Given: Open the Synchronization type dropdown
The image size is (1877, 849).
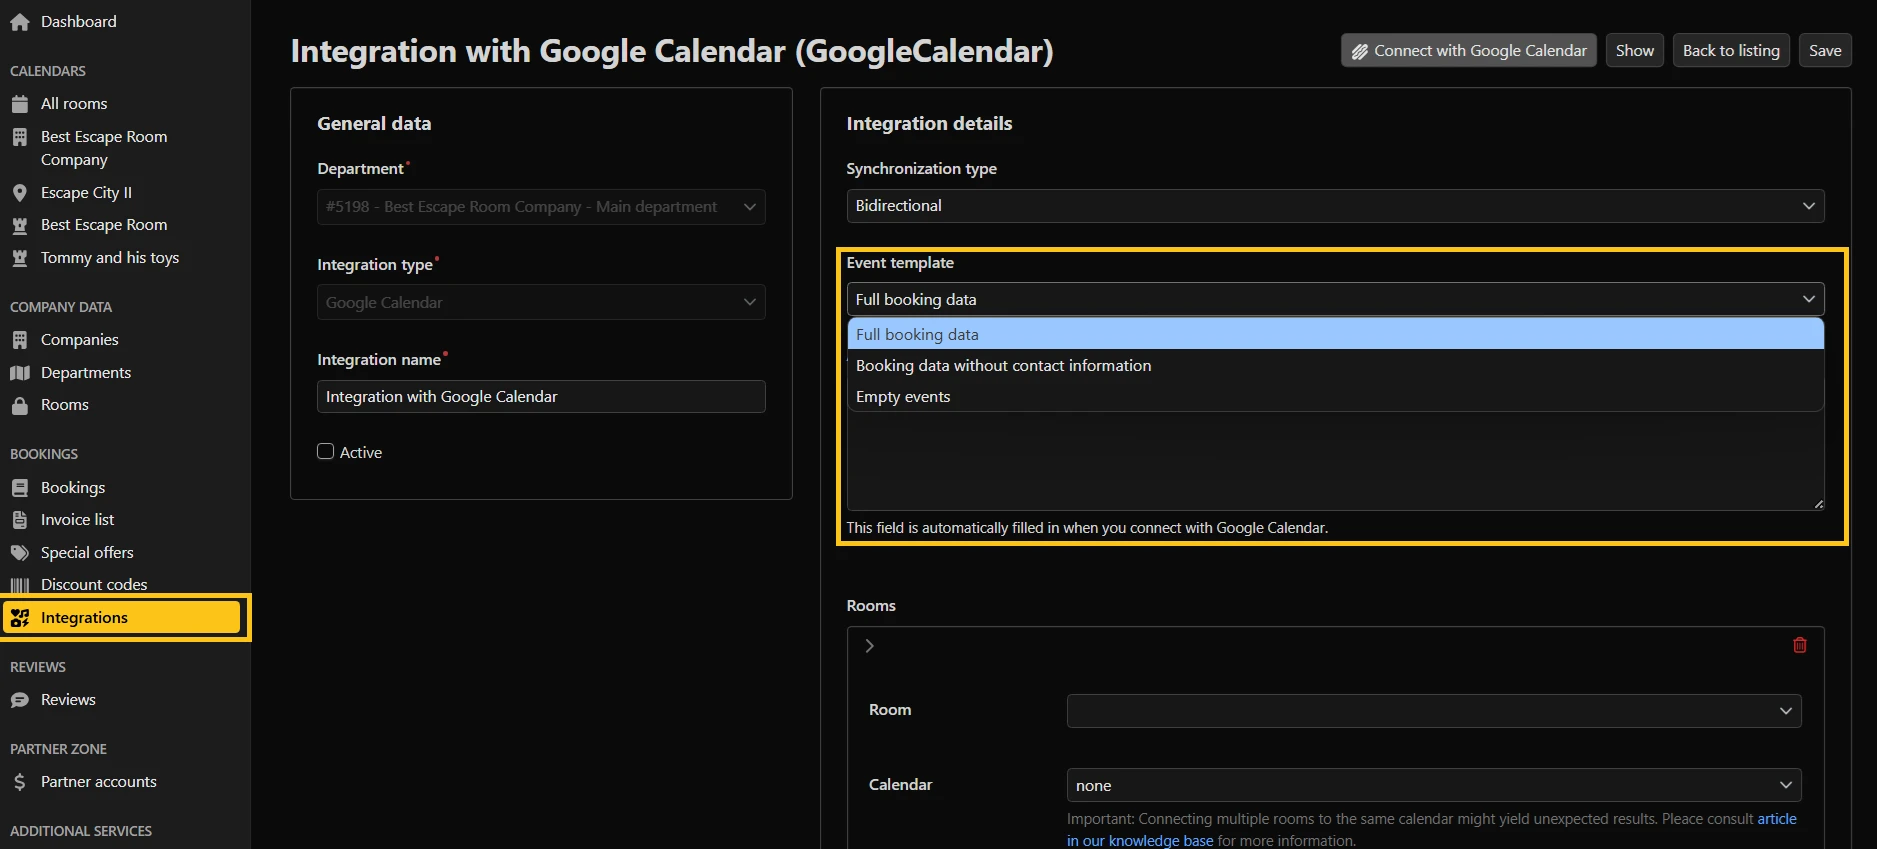Looking at the screenshot, I should point(1334,206).
